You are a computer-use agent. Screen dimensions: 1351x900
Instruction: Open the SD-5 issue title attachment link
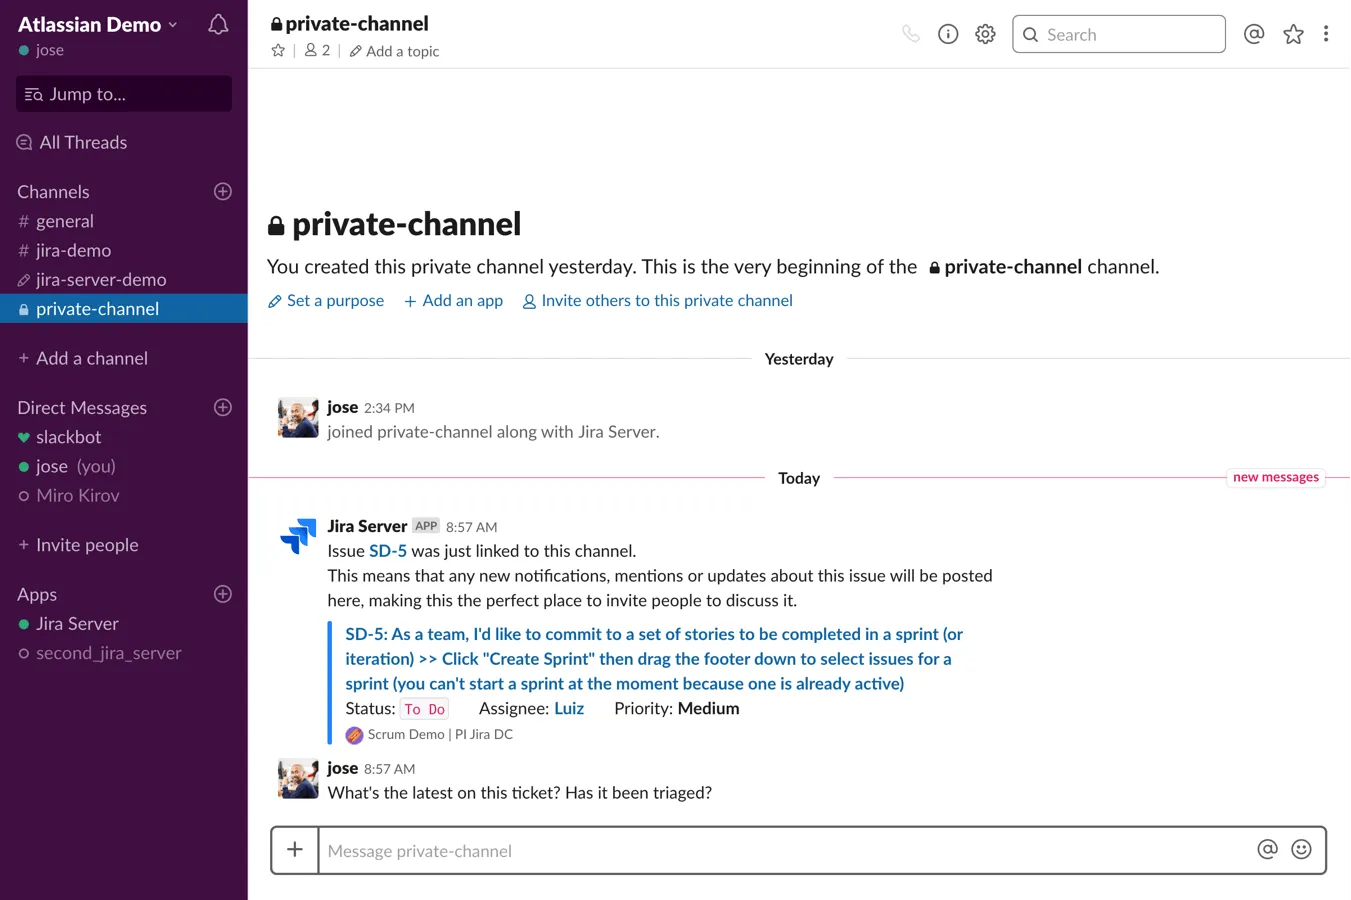[654, 659]
